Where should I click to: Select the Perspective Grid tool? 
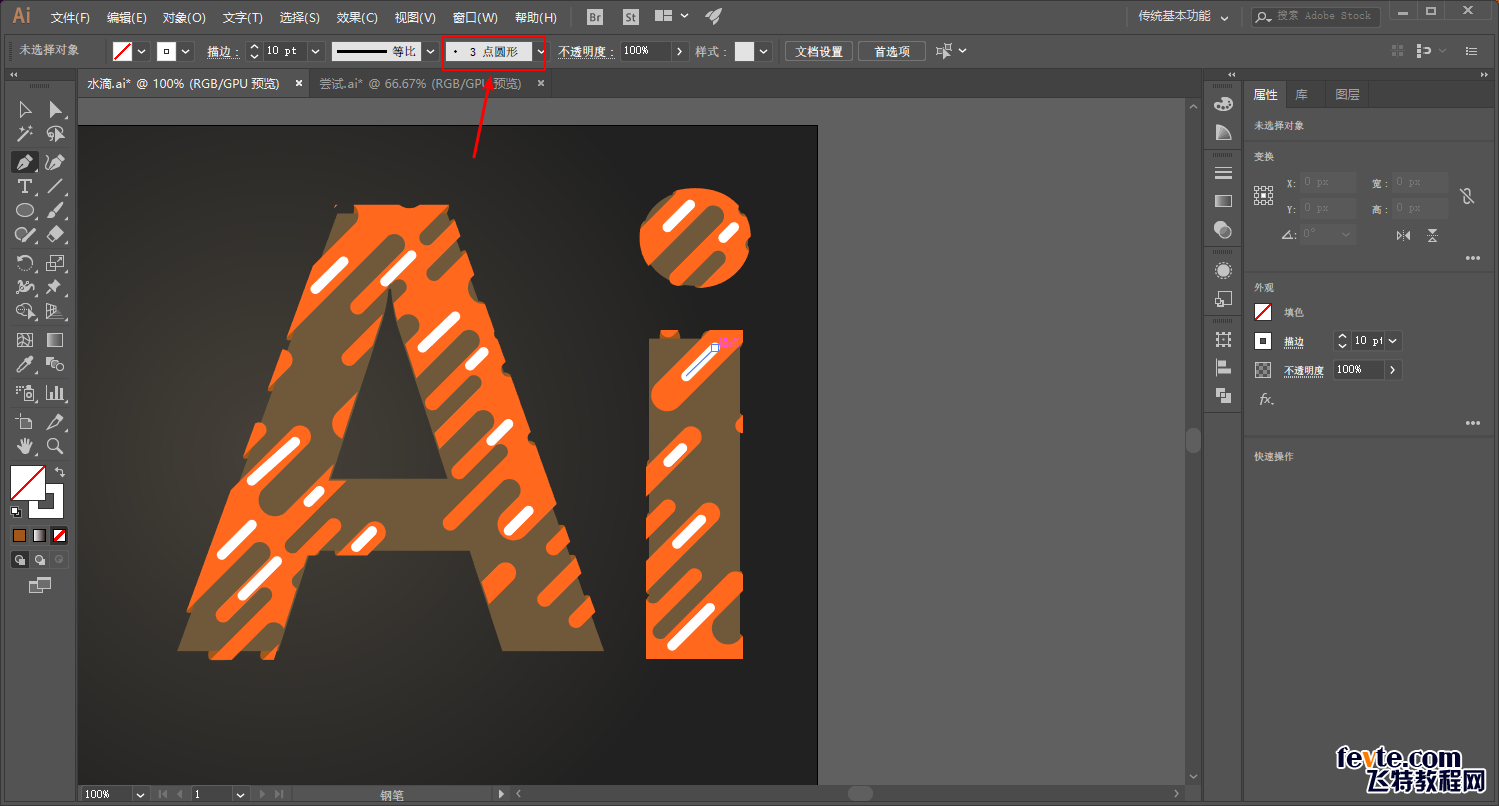coord(55,311)
